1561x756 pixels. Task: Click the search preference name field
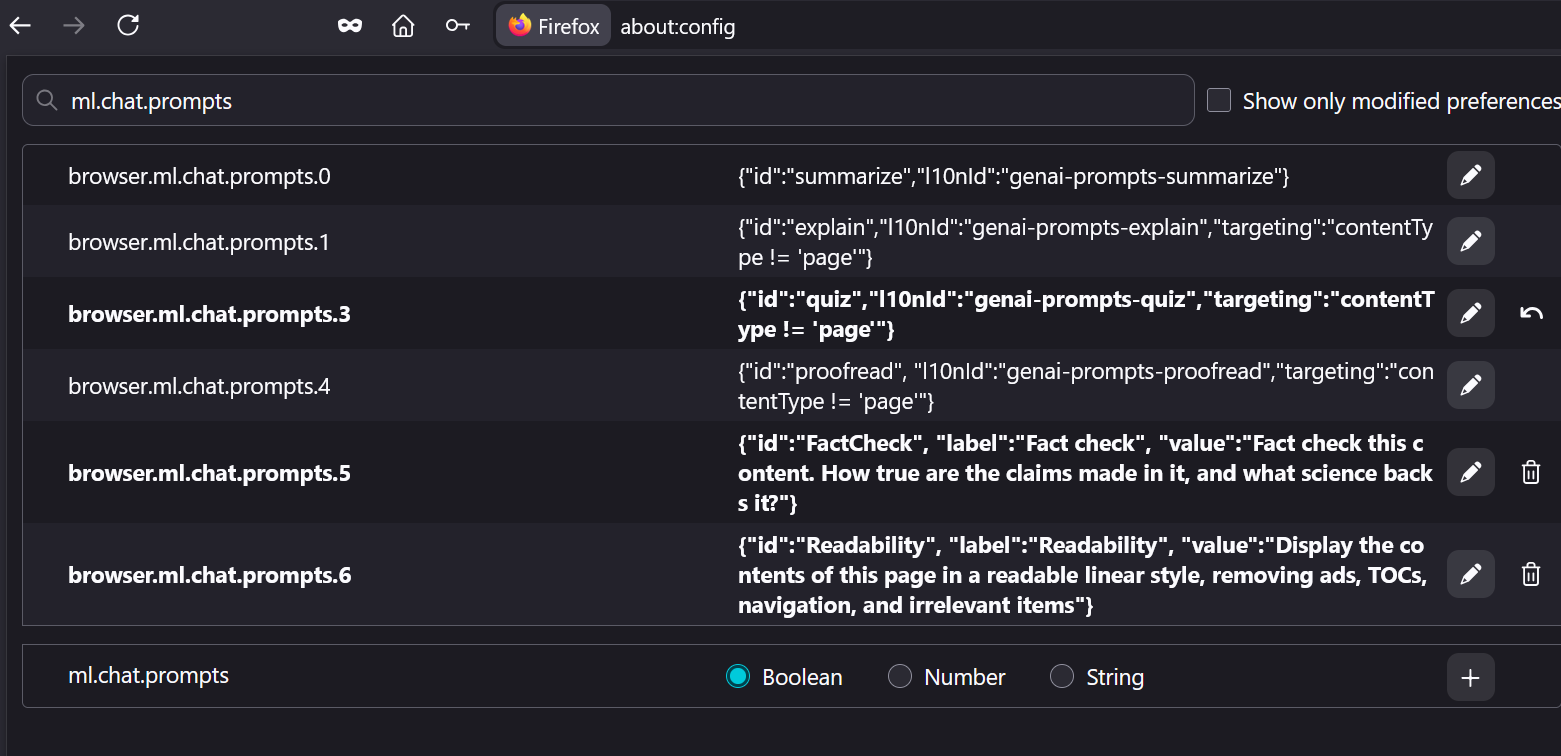tap(620, 101)
